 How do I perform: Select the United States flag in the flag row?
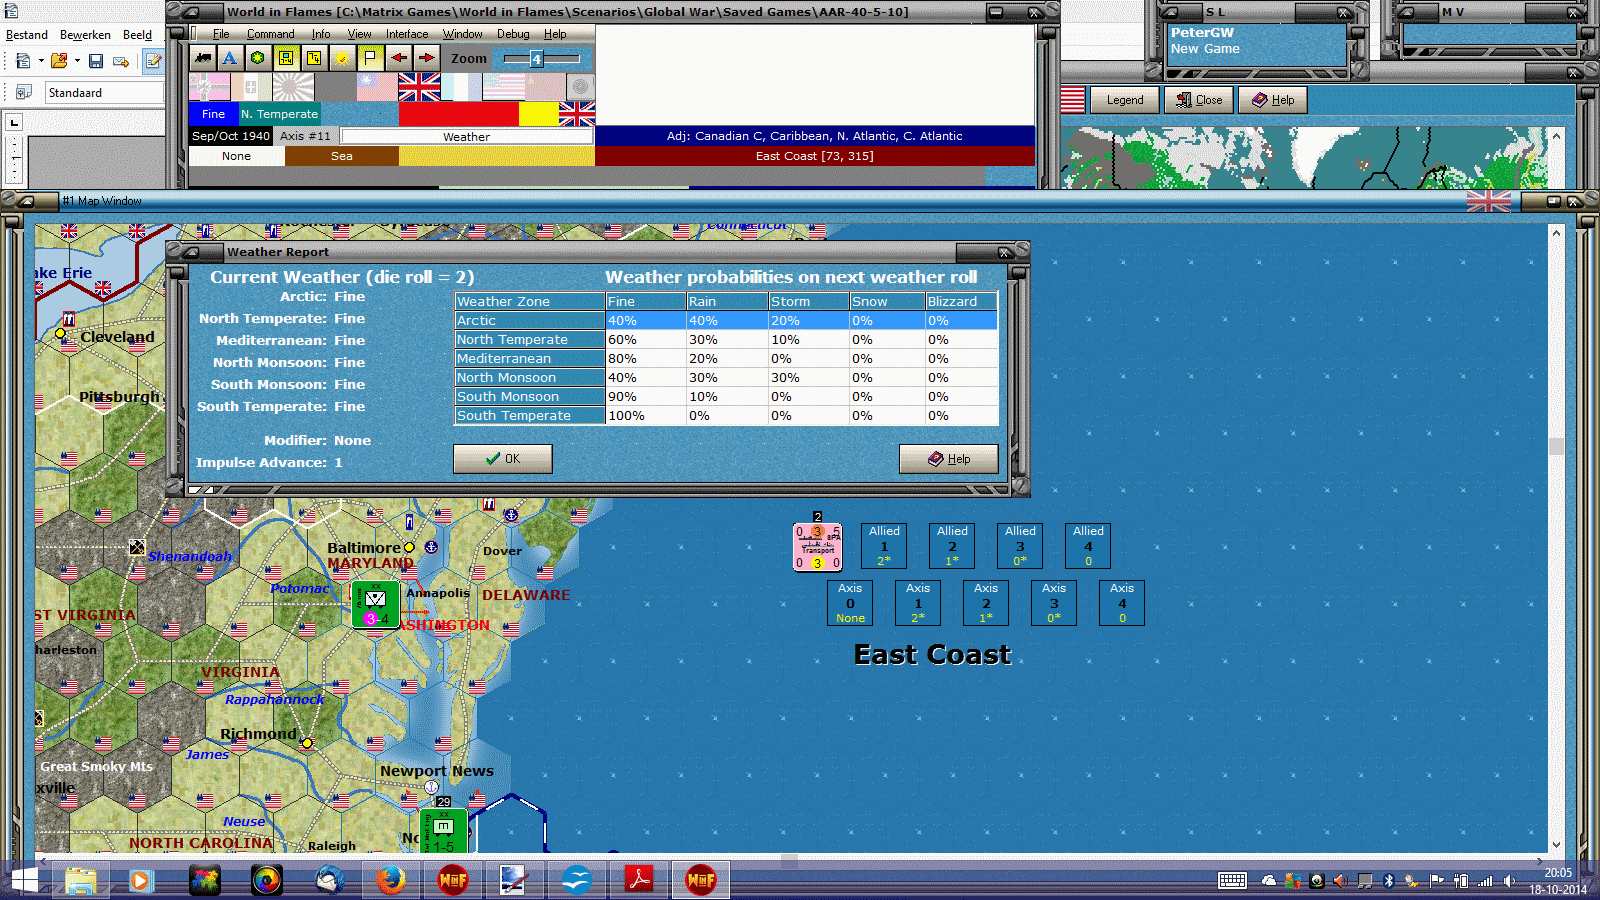[503, 87]
